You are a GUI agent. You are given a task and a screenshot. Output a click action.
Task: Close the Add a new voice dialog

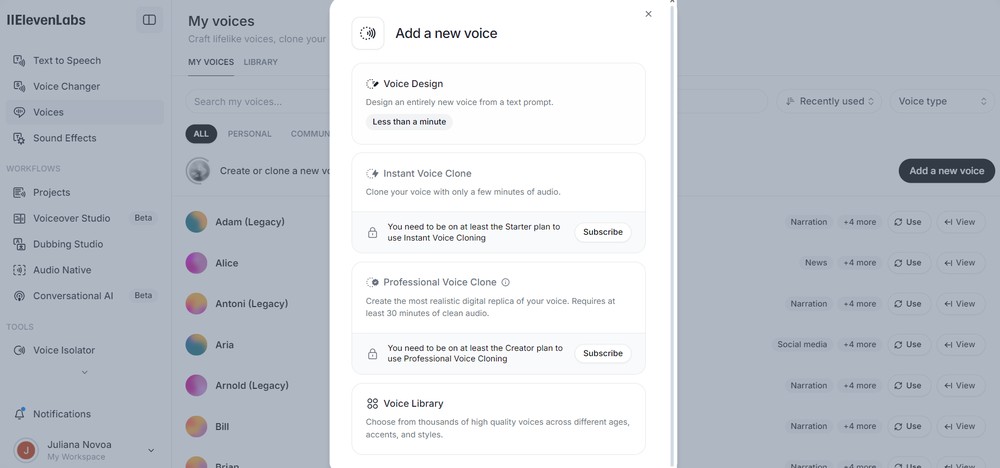coord(648,14)
